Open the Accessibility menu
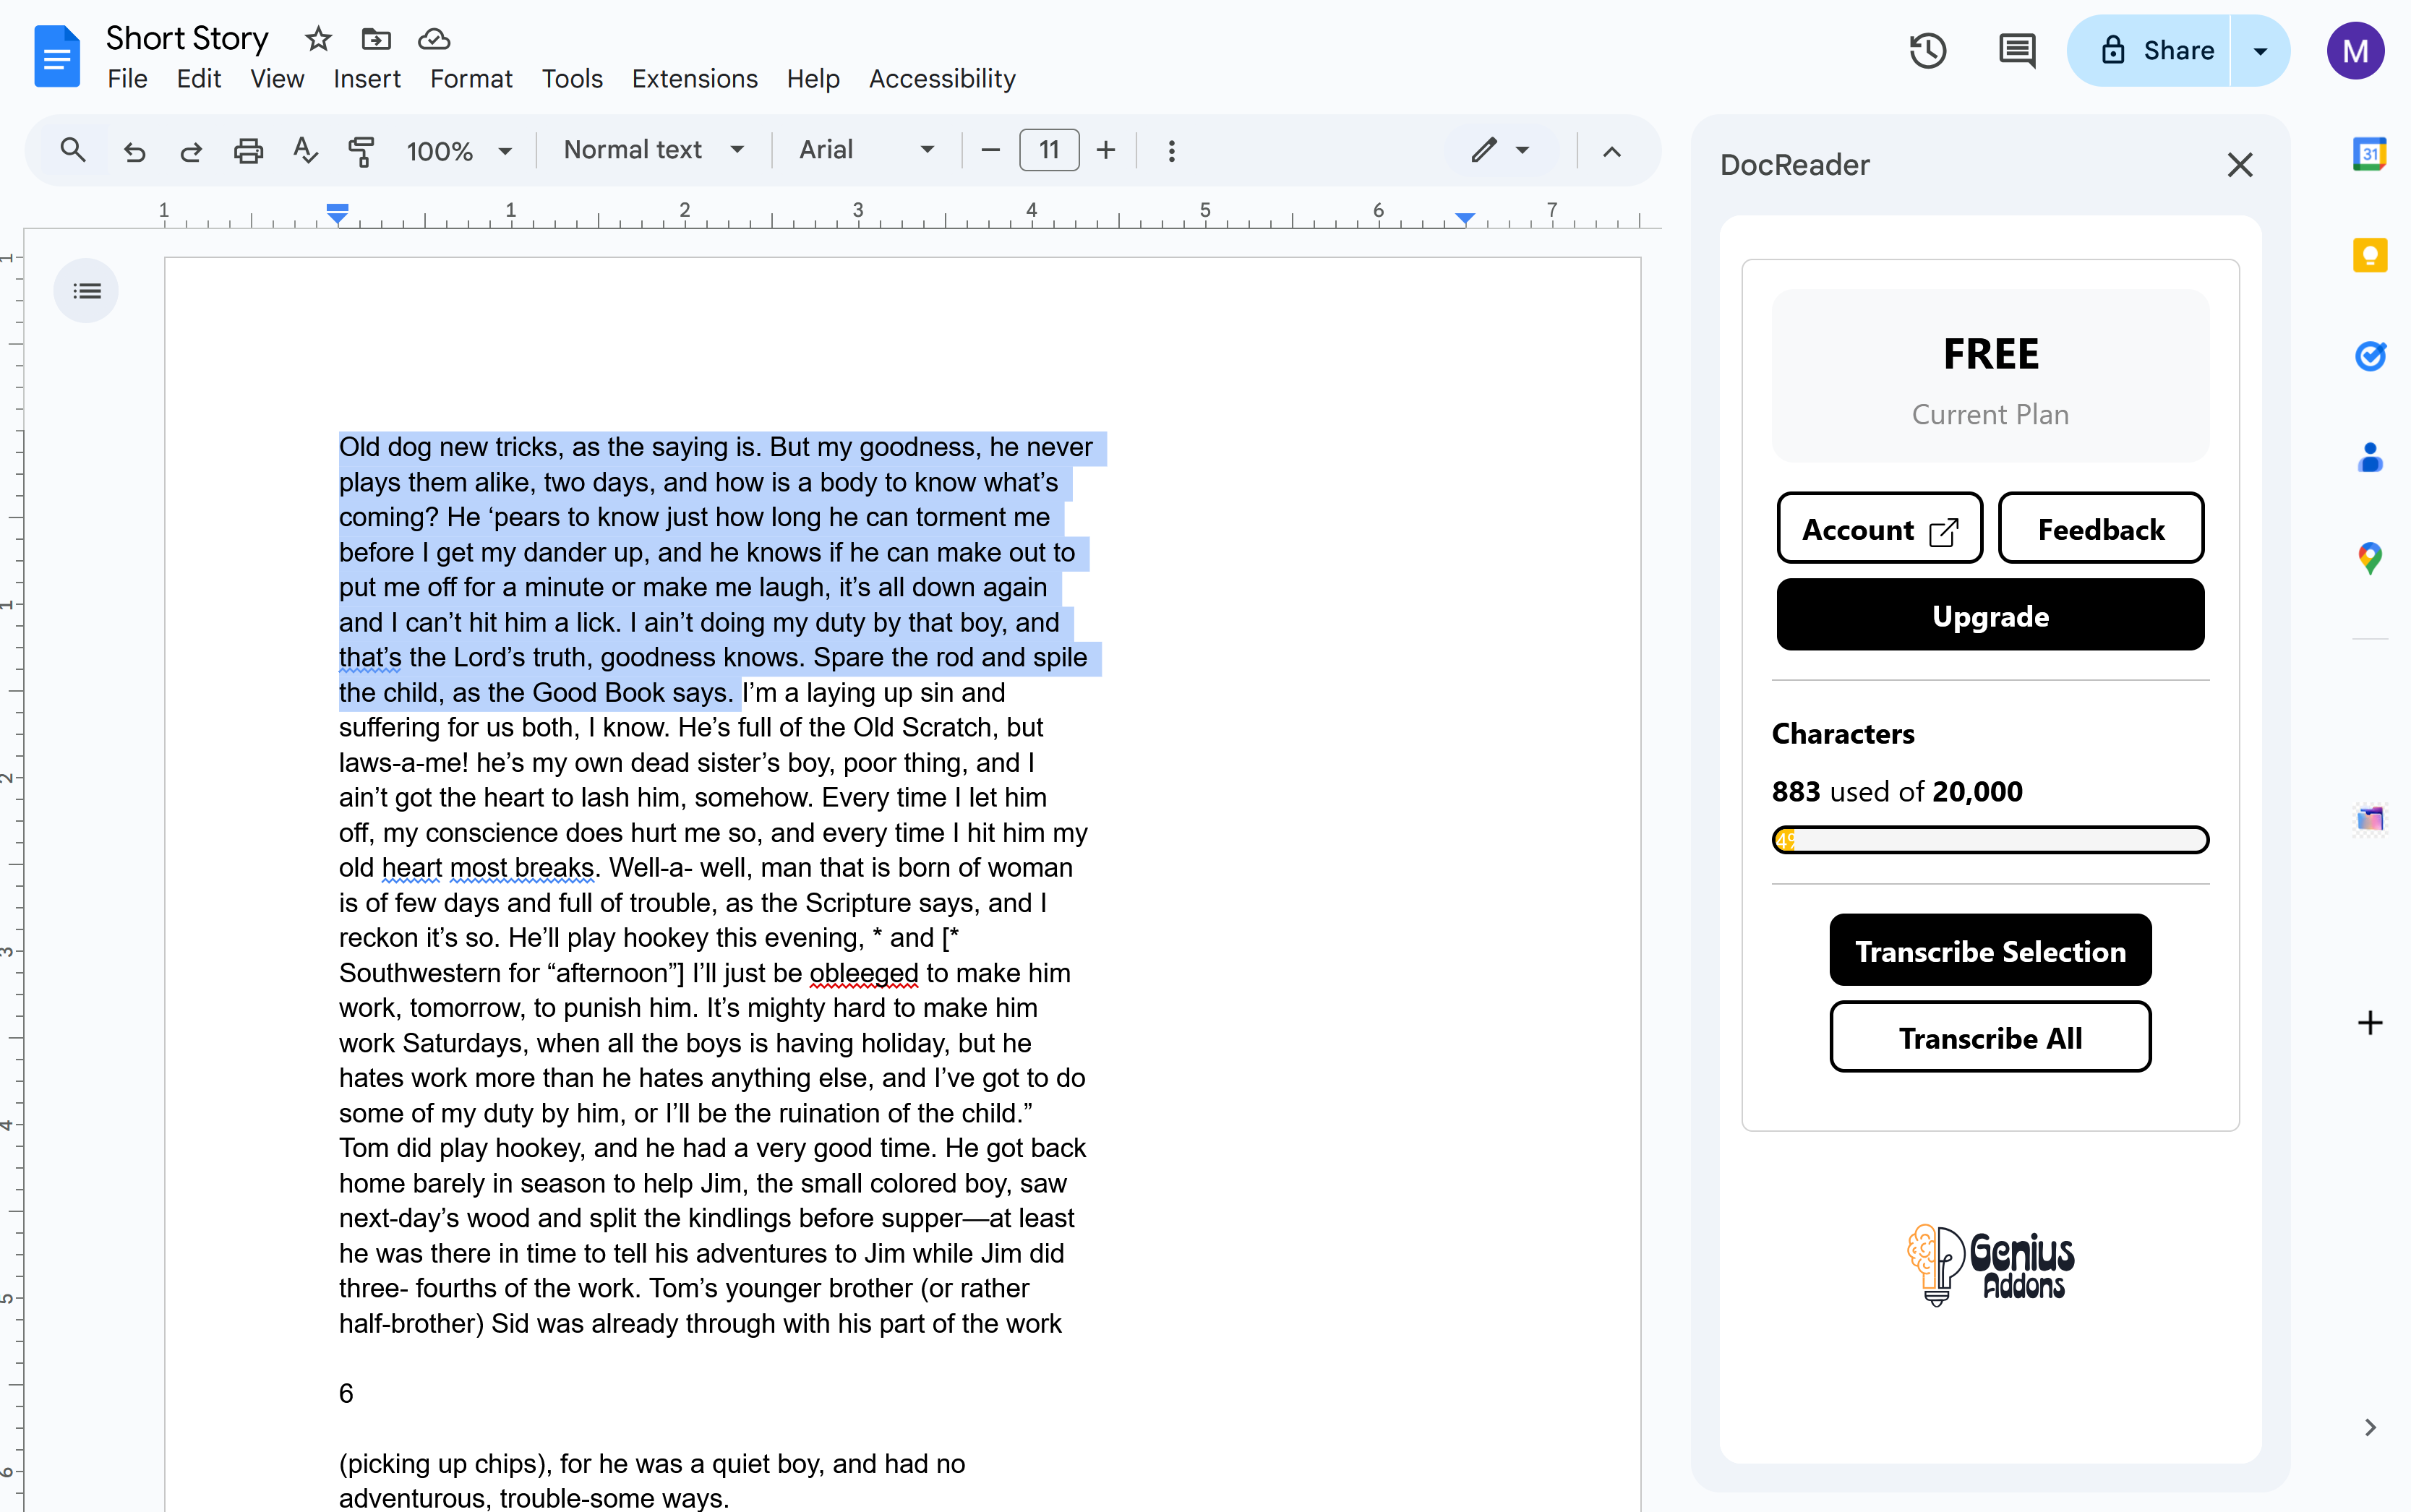2411x1512 pixels. (x=942, y=79)
